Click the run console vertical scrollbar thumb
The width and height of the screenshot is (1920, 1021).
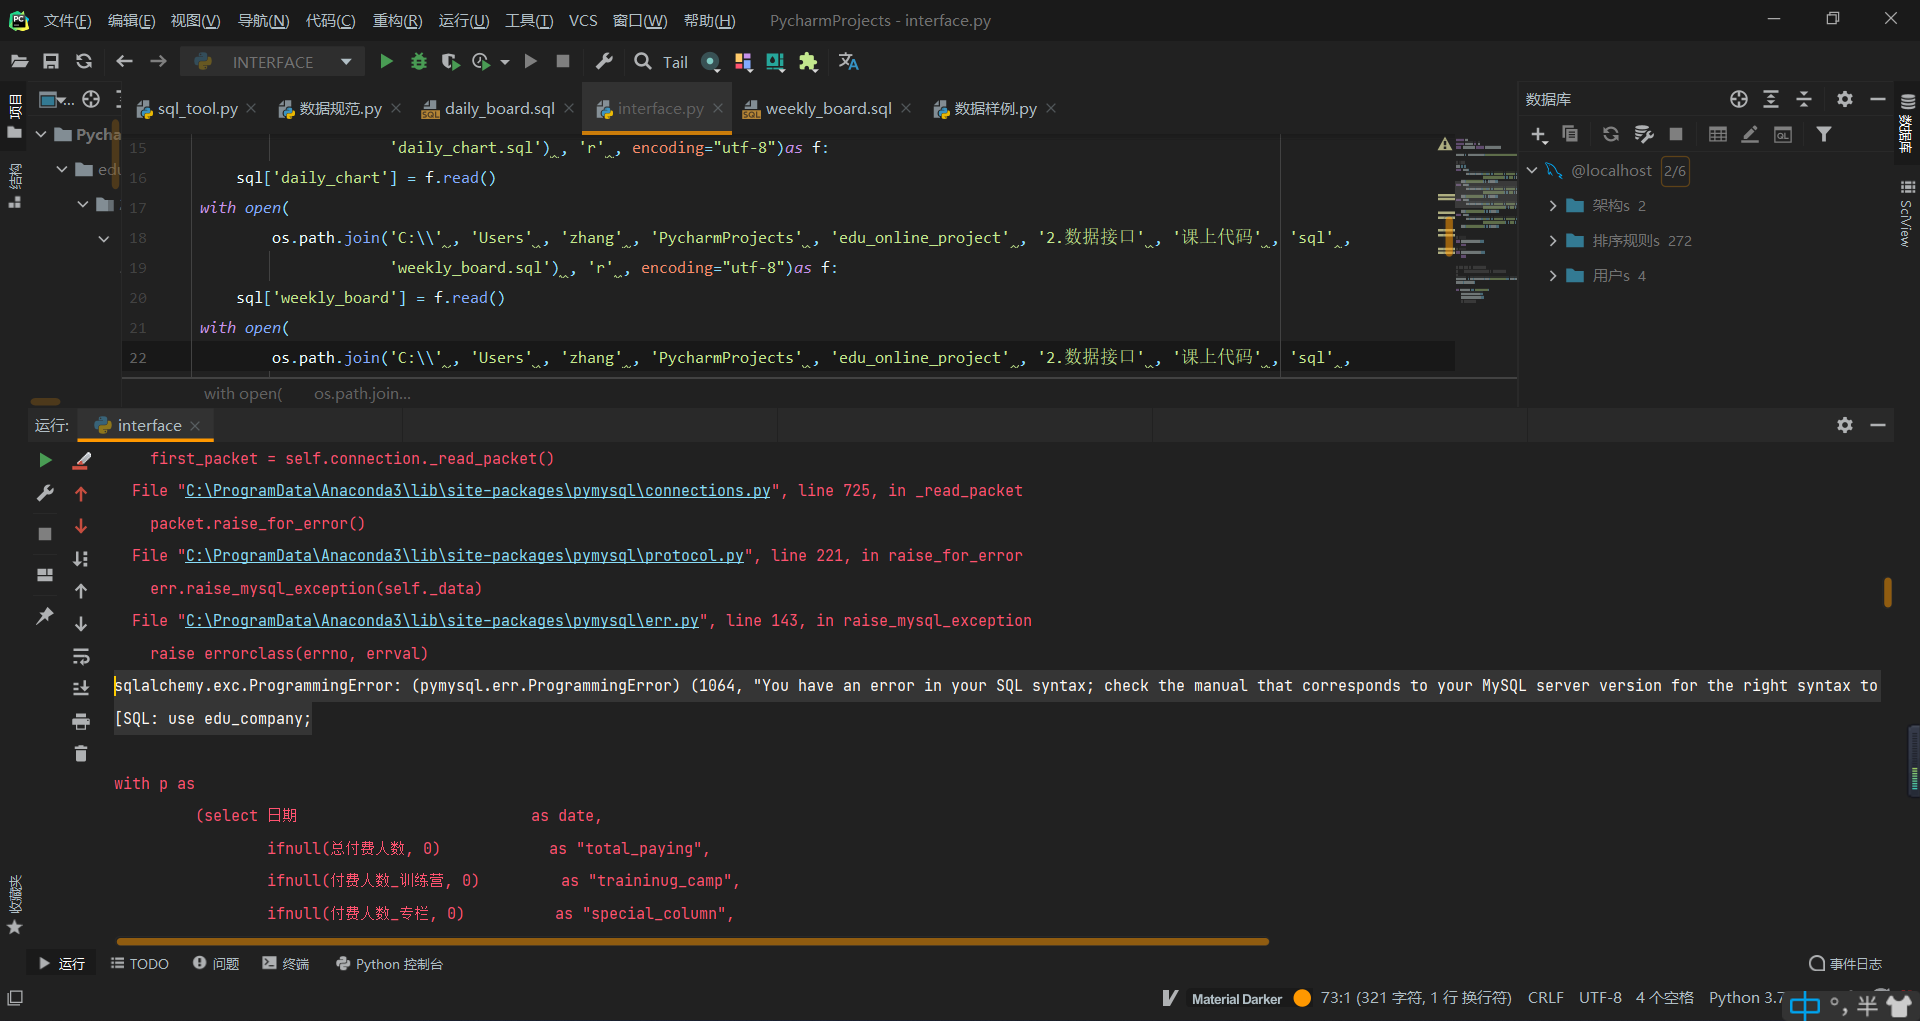(x=1888, y=592)
